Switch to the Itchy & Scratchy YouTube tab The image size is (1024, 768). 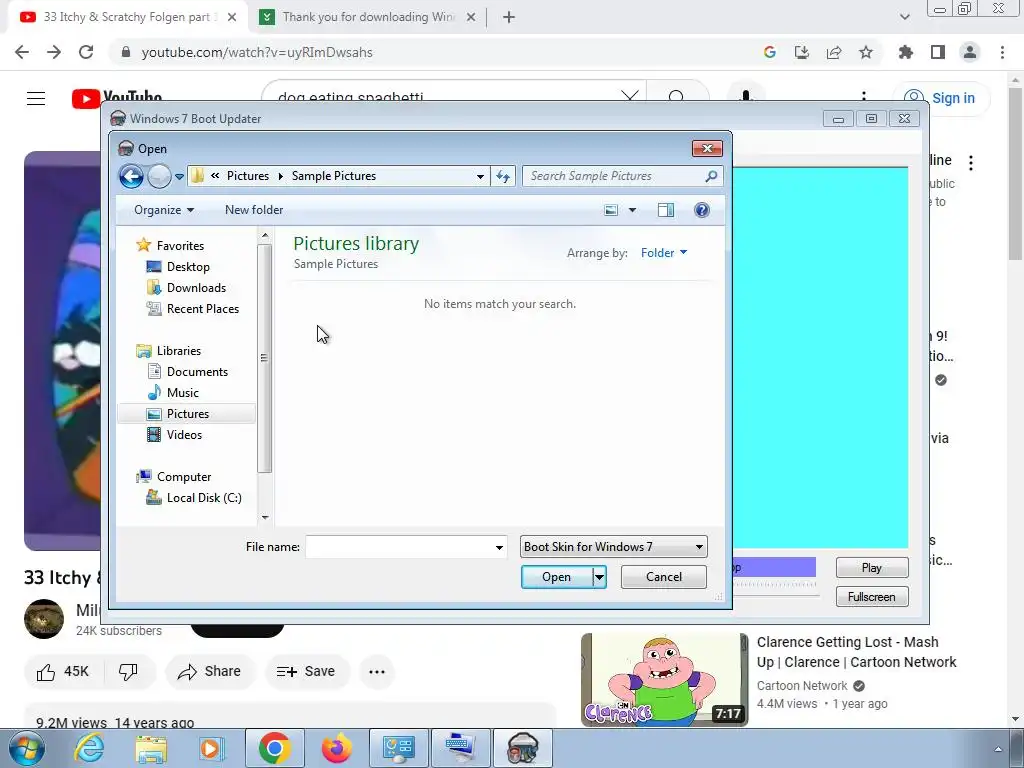click(126, 17)
